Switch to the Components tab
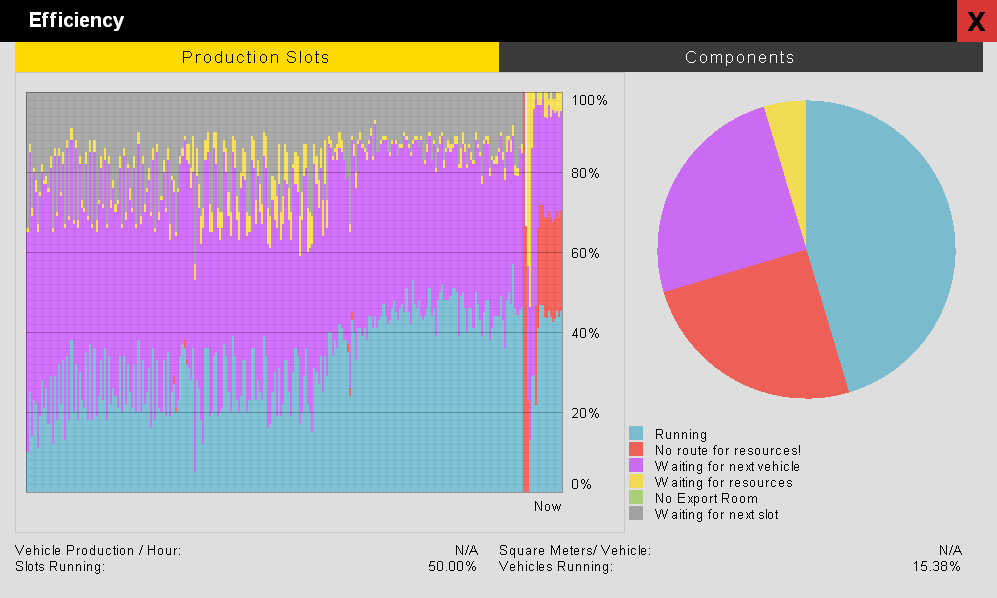997x598 pixels. click(x=741, y=57)
